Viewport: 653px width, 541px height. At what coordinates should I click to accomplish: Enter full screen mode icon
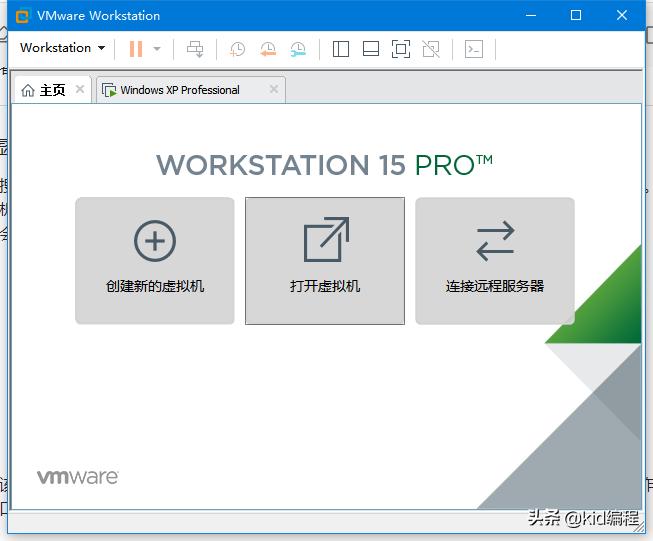pyautogui.click(x=401, y=49)
